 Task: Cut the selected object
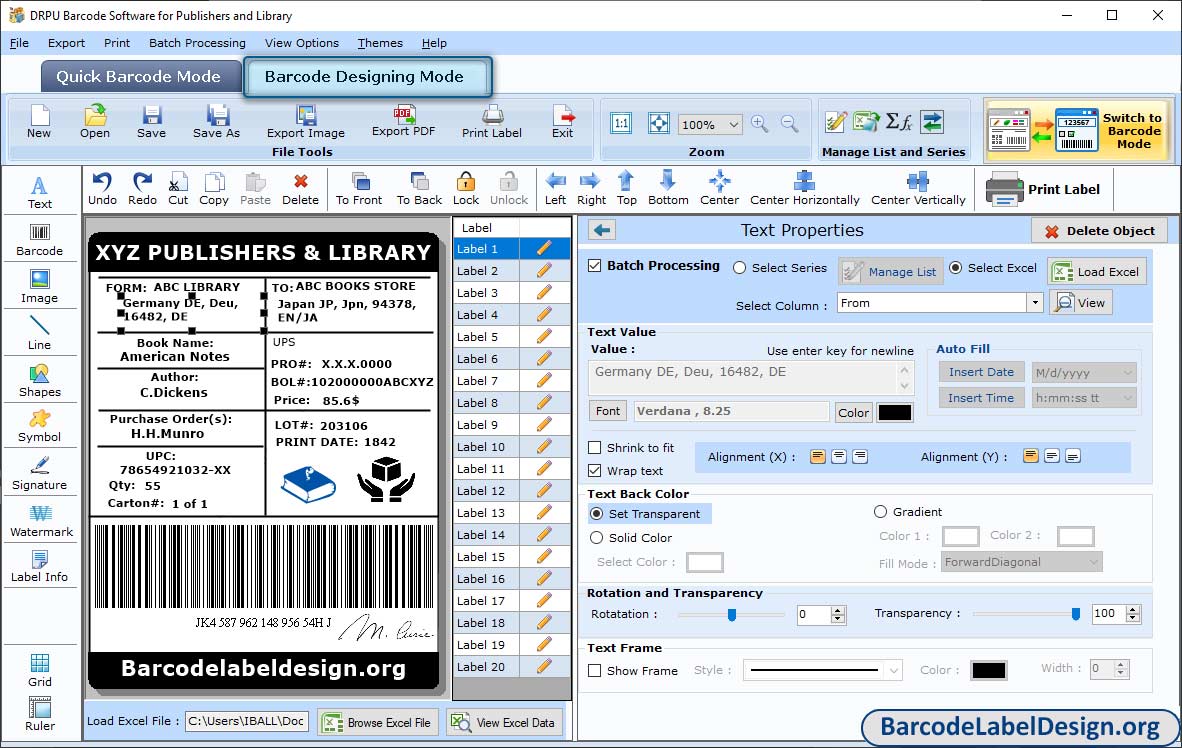click(179, 189)
